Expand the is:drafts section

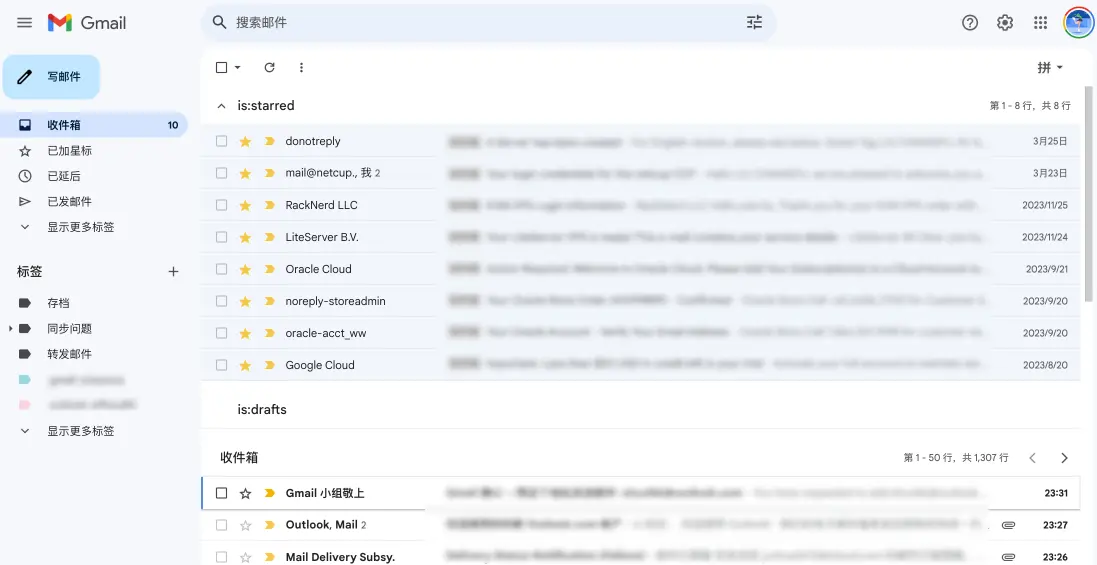point(262,409)
